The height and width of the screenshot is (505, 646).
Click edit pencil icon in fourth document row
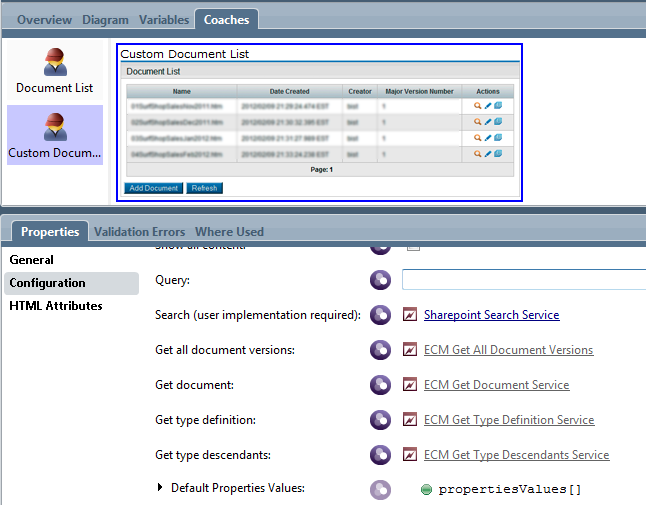[488, 154]
